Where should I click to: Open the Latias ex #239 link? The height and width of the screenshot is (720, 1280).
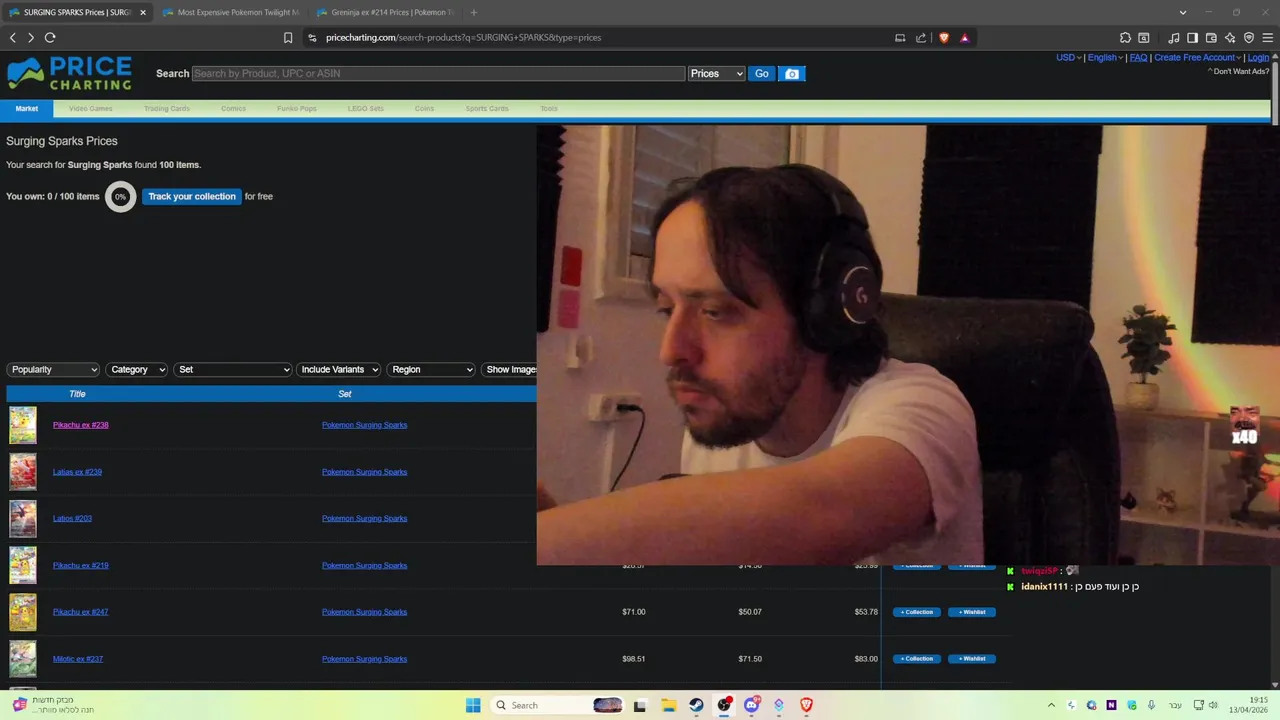[77, 472]
